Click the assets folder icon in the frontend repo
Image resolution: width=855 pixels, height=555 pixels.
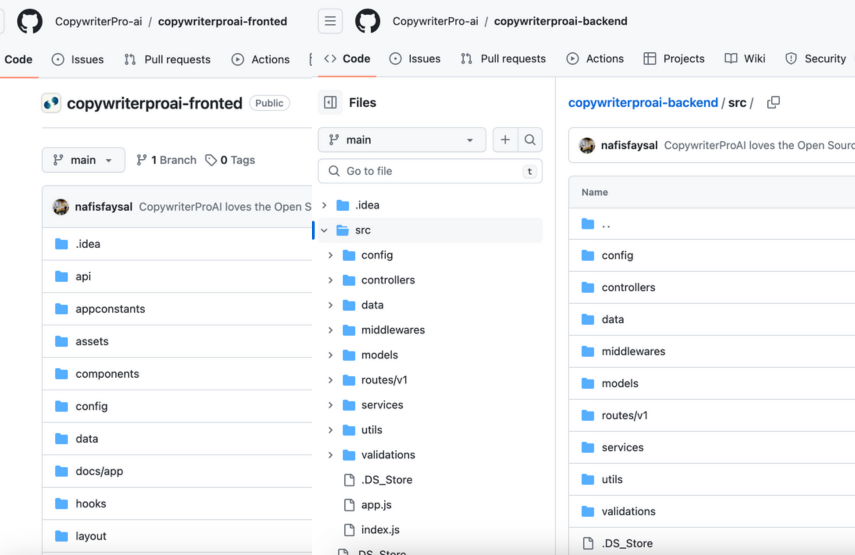tap(62, 341)
